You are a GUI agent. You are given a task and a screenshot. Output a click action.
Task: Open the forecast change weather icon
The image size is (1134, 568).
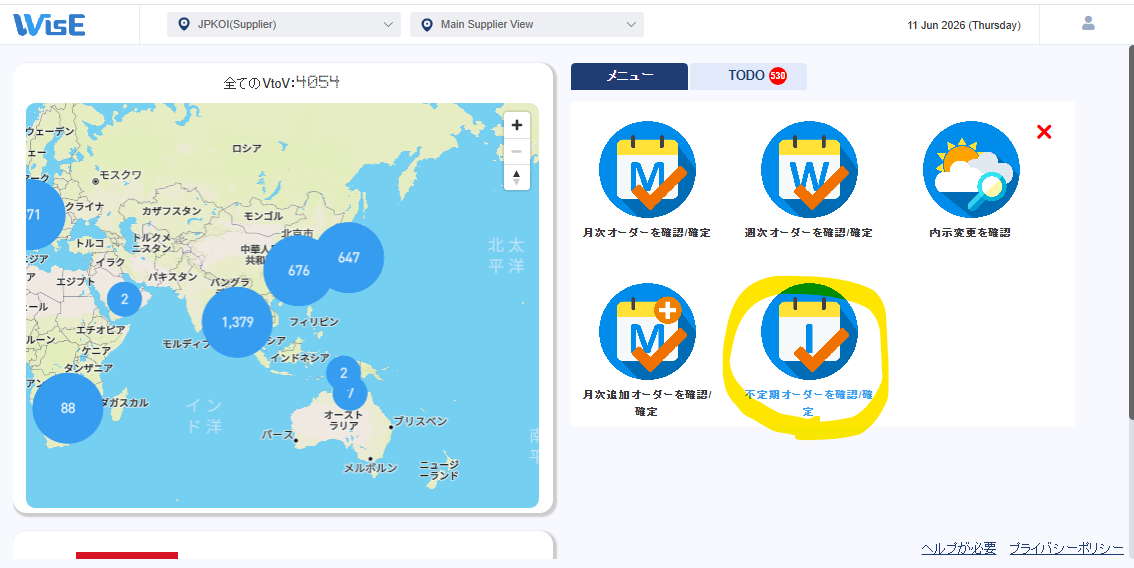(x=971, y=169)
